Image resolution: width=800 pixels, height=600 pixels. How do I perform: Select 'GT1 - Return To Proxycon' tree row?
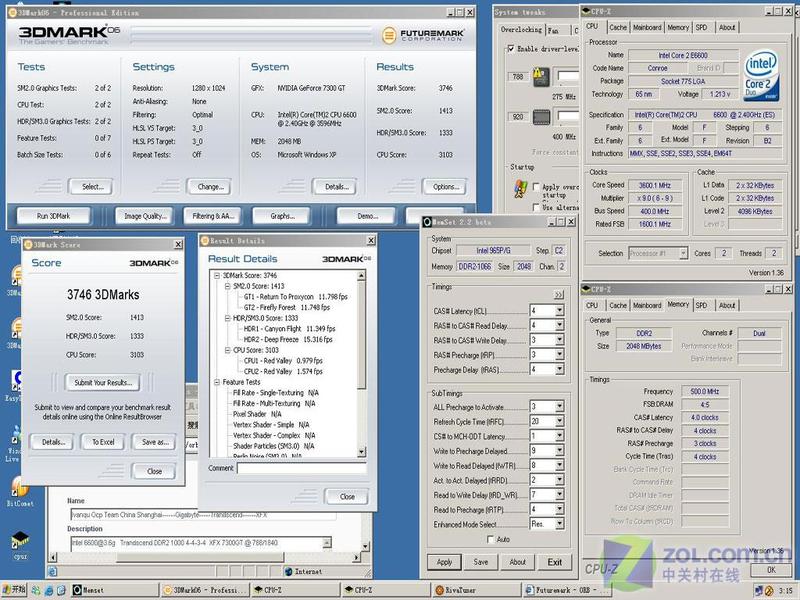[295, 296]
